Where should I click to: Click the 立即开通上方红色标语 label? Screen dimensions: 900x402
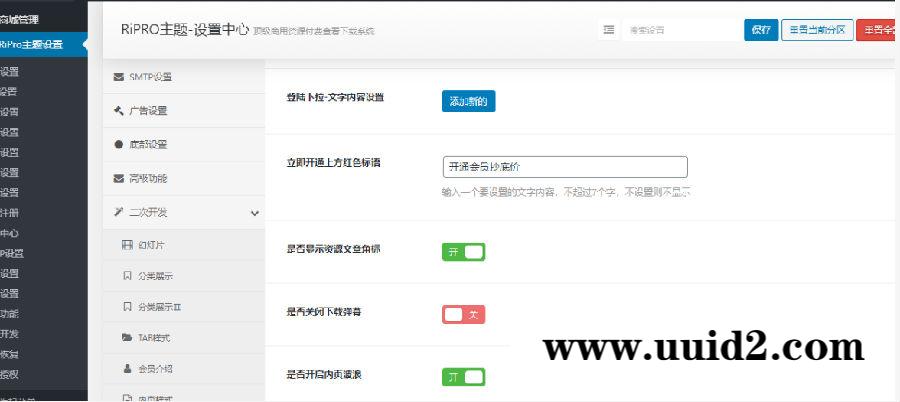(333, 163)
